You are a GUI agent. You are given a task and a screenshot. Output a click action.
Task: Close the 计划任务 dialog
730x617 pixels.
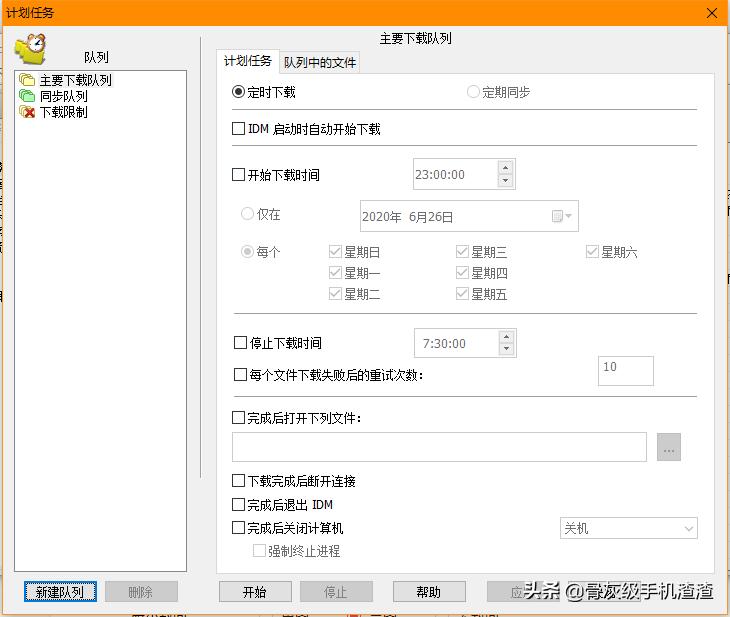point(712,13)
